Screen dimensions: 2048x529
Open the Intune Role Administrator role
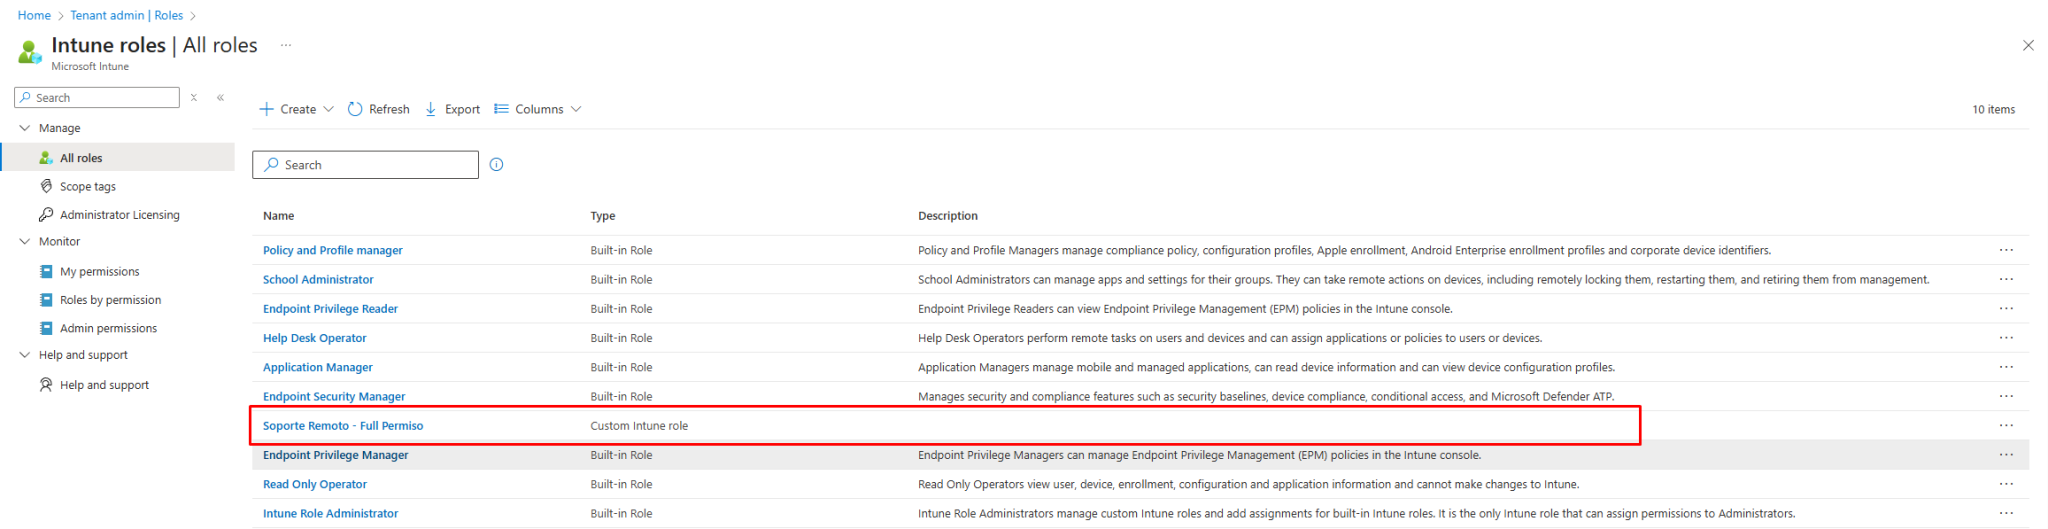[x=330, y=513]
